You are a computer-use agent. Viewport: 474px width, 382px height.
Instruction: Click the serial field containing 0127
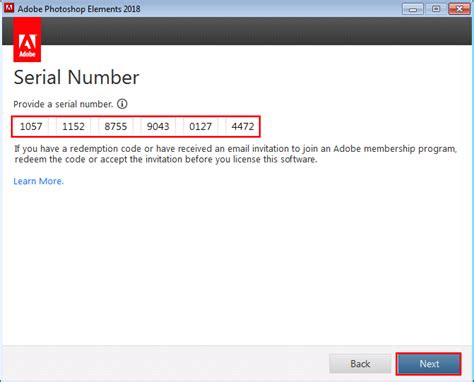[200, 126]
